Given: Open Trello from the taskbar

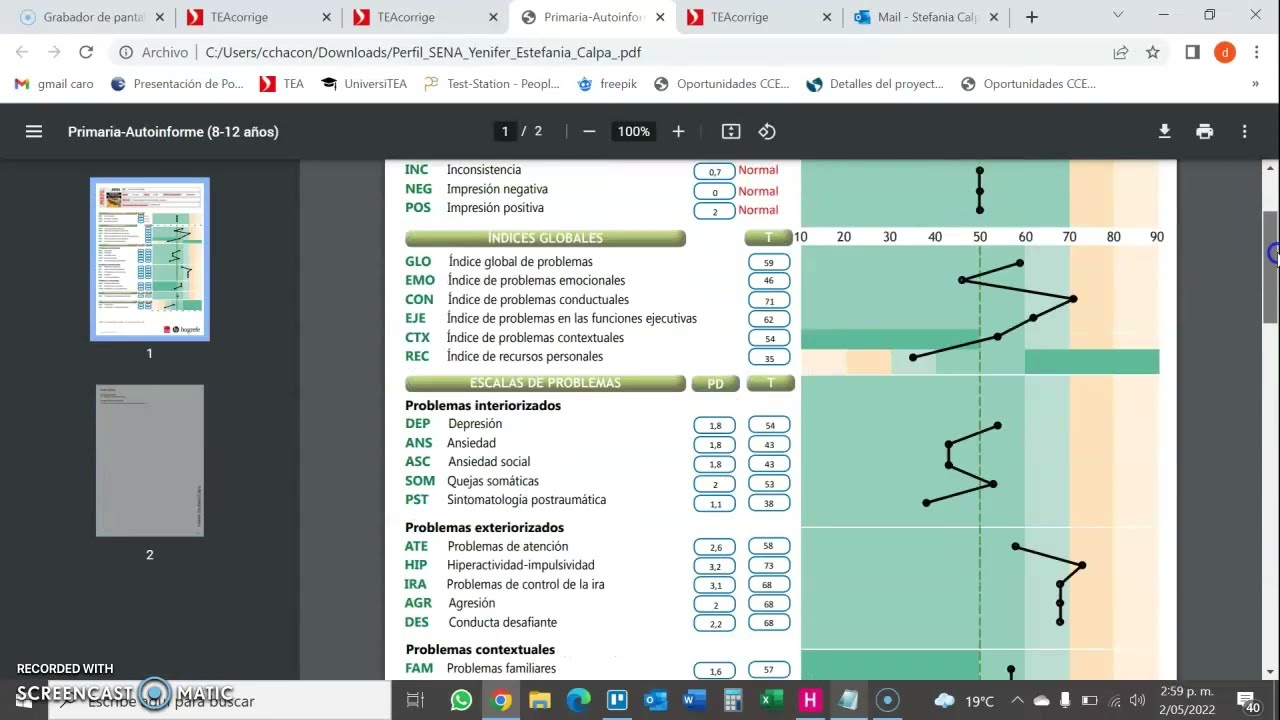Looking at the screenshot, I should pos(617,700).
